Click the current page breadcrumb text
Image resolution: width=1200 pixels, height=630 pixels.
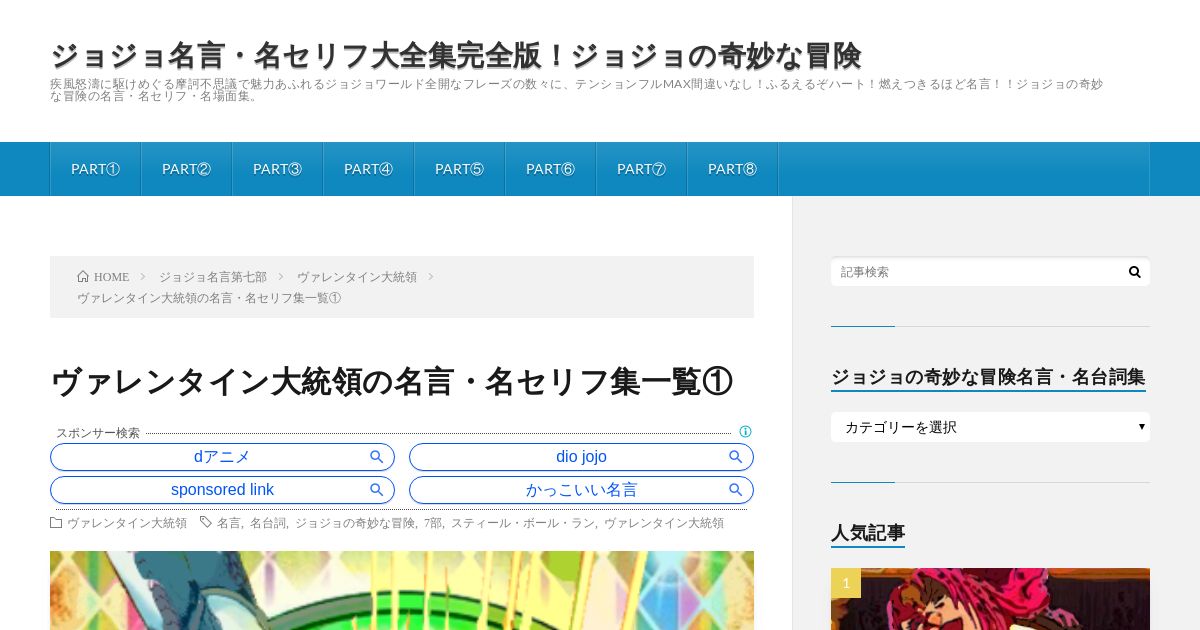[209, 298]
